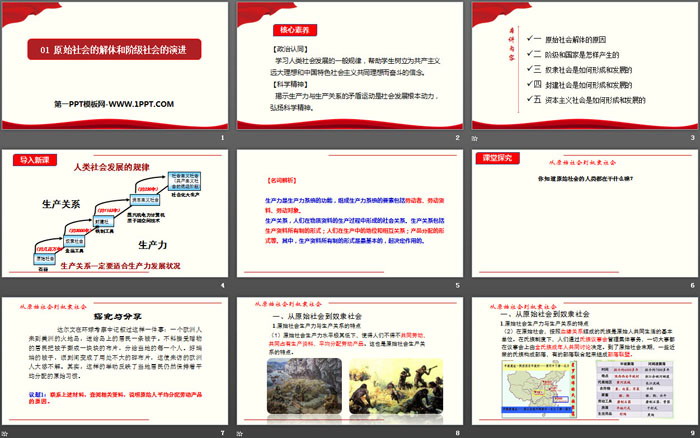
Task: Click slide number 1 label
Action: (x=222, y=138)
